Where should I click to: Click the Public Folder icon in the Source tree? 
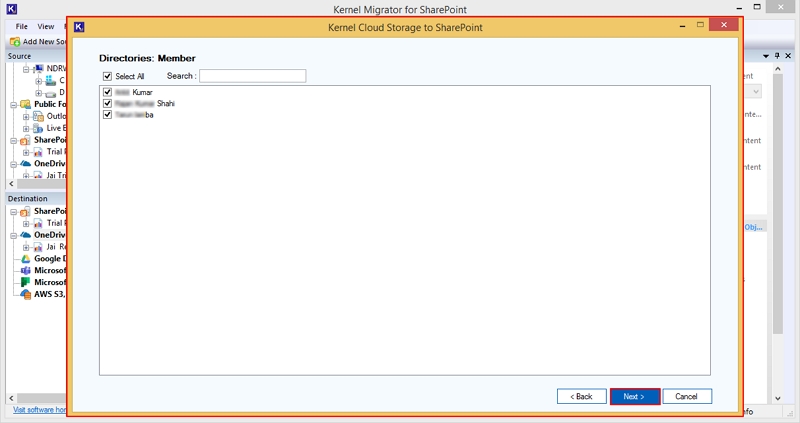click(x=26, y=104)
